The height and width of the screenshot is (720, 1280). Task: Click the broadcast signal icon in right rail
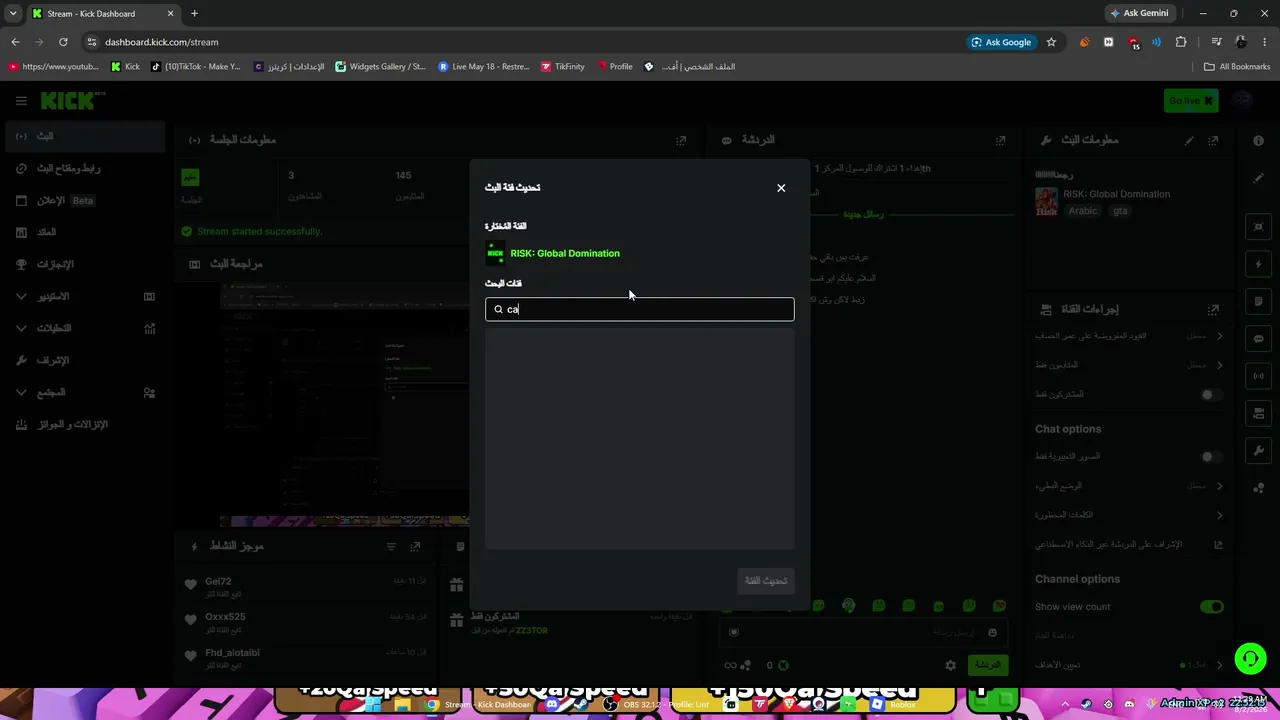point(1259,376)
